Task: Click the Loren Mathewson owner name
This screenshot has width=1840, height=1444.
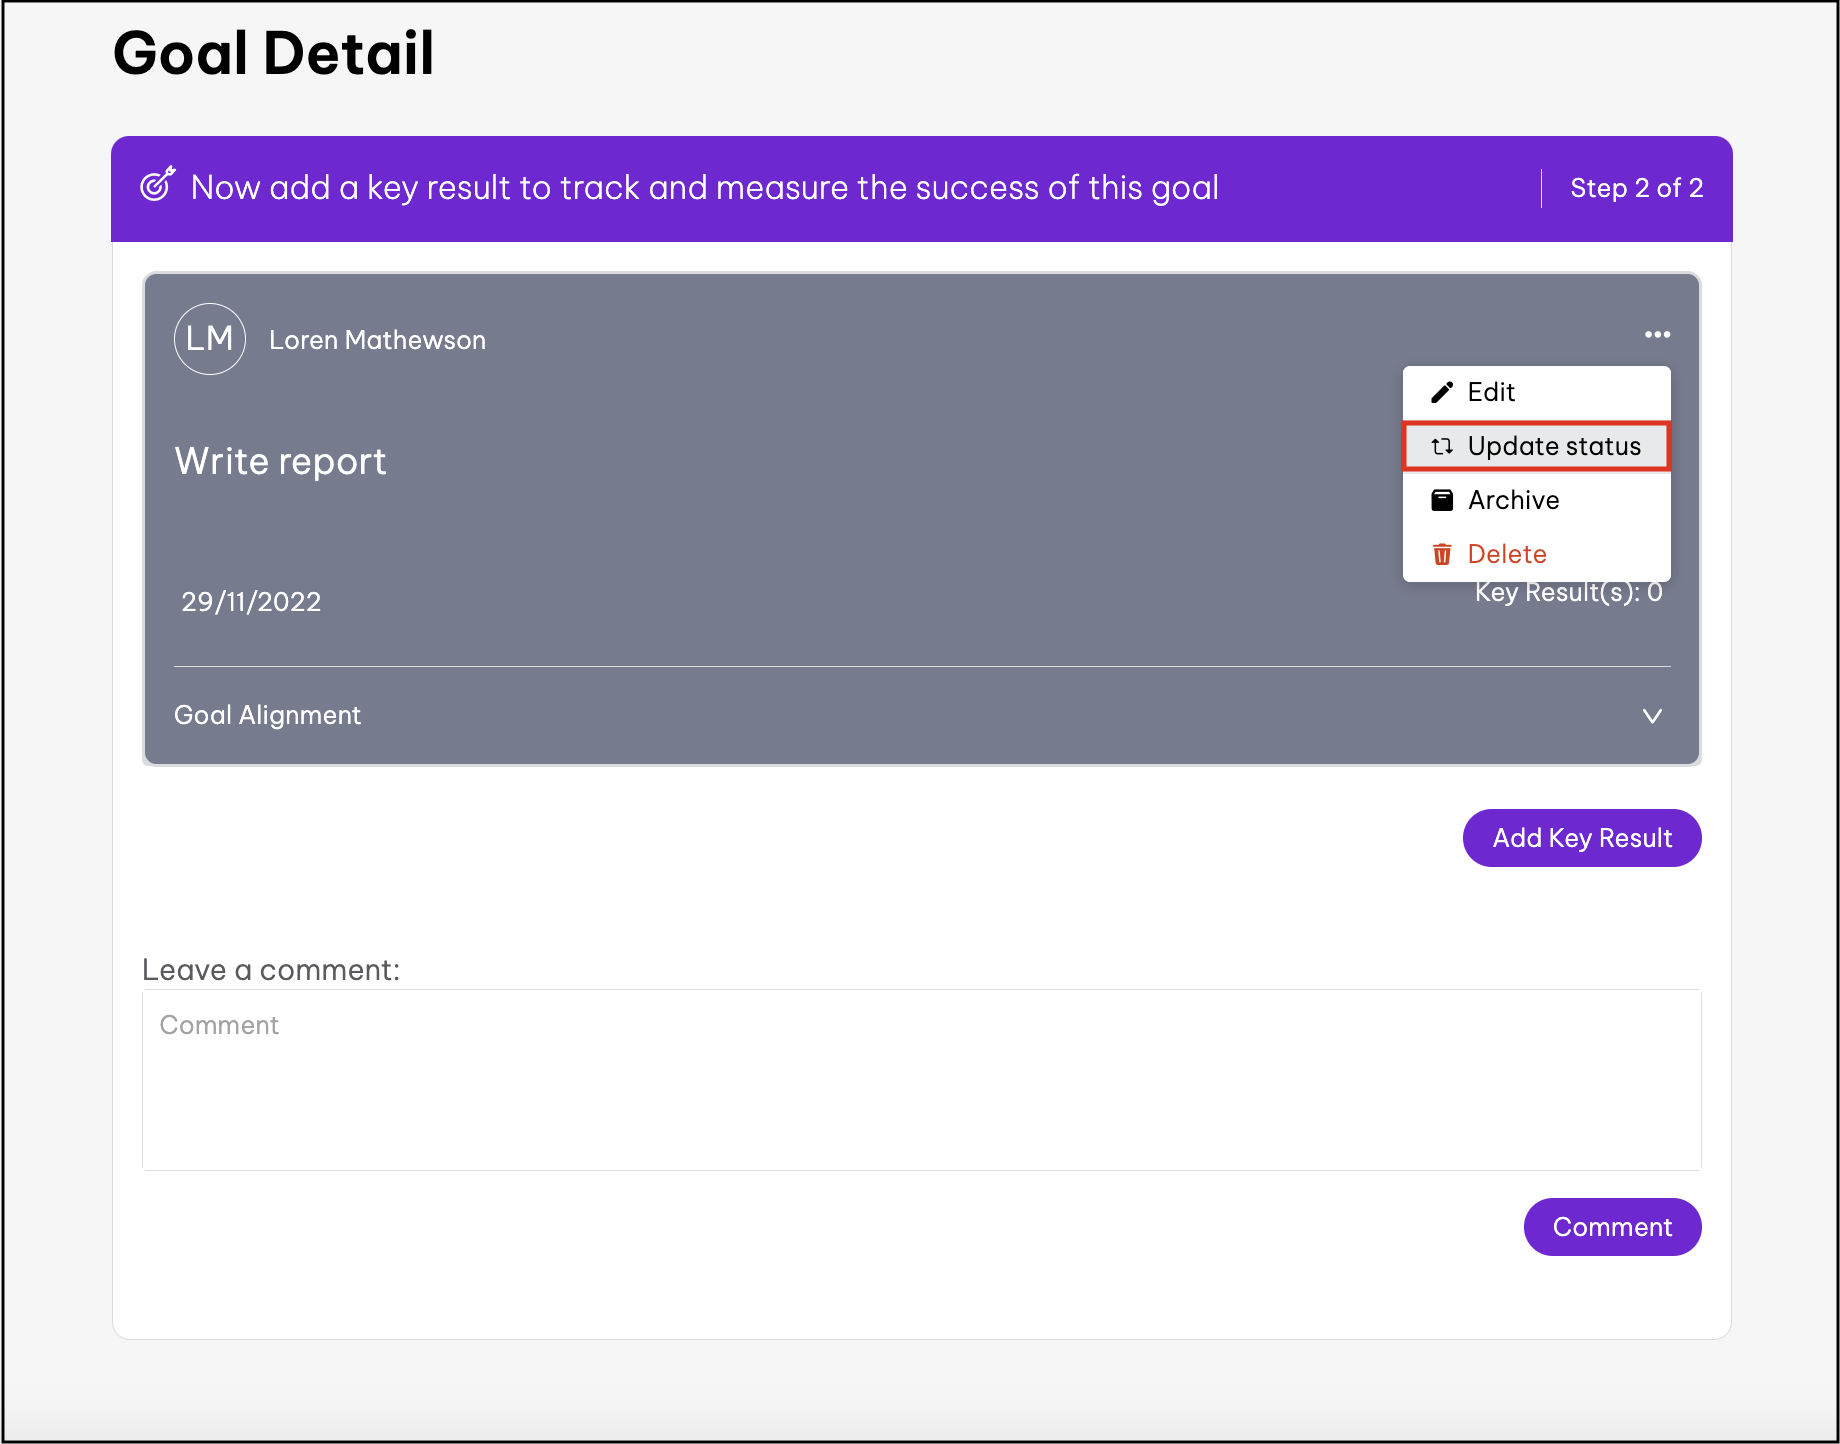Action: coord(377,340)
